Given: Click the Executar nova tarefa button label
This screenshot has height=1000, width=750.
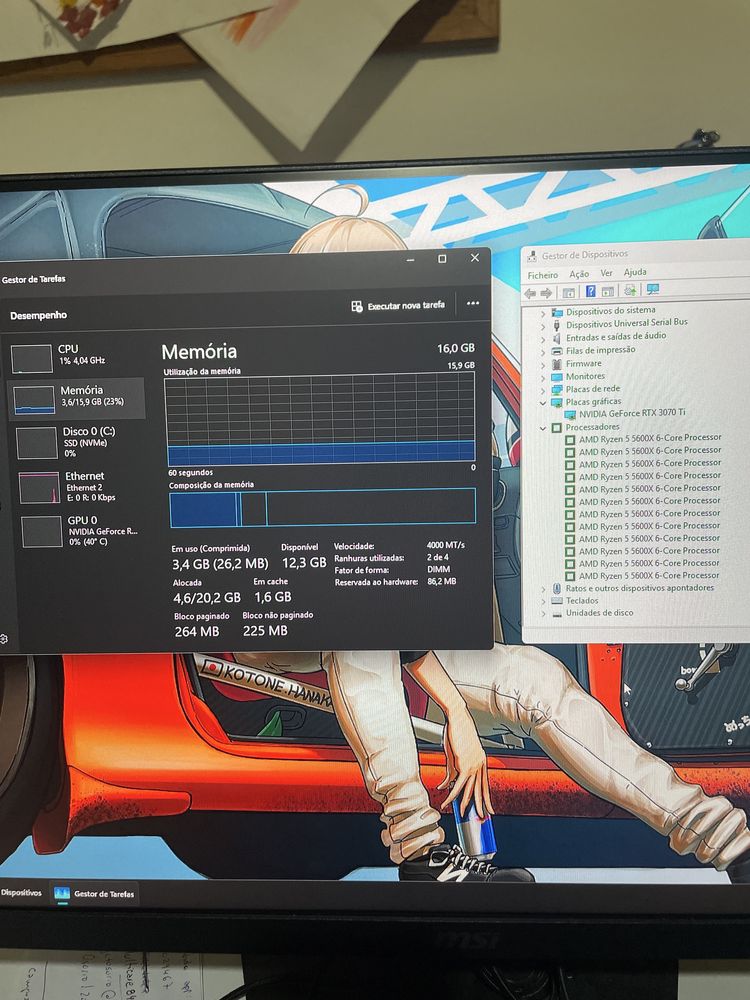Looking at the screenshot, I should [406, 305].
